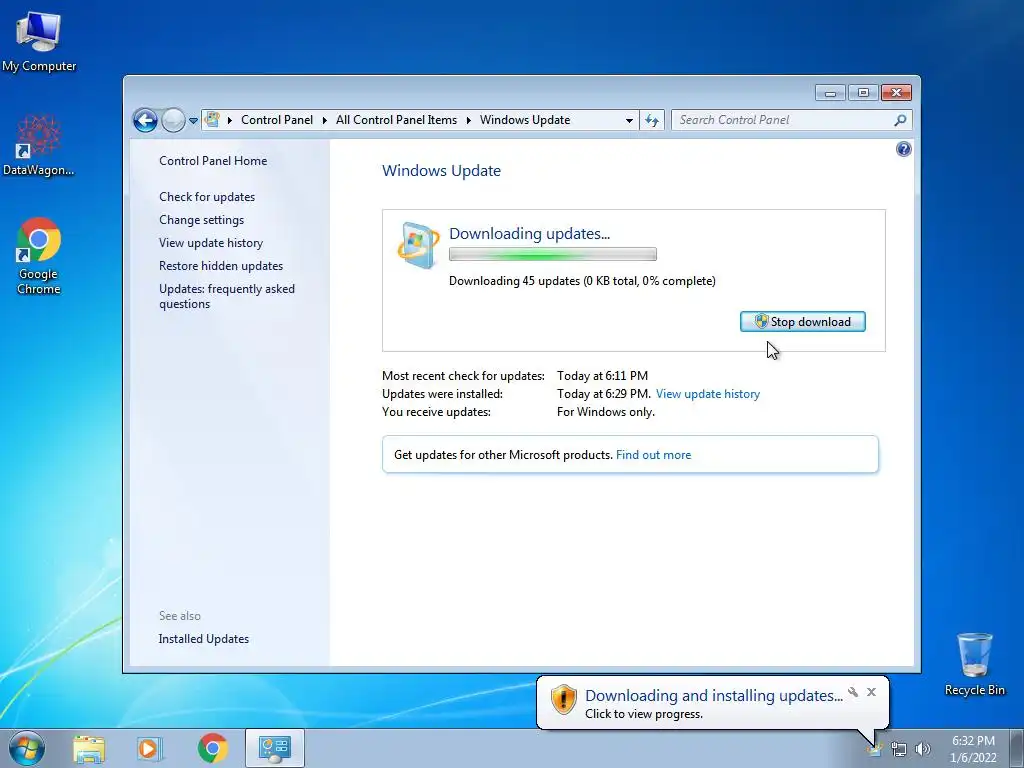
Task: Click the grayed Forward navigation arrow
Action: [x=173, y=120]
